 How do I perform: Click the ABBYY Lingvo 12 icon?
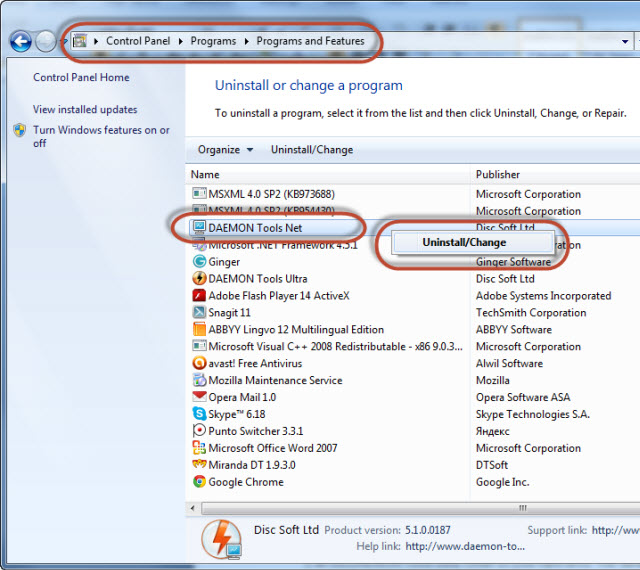point(199,329)
